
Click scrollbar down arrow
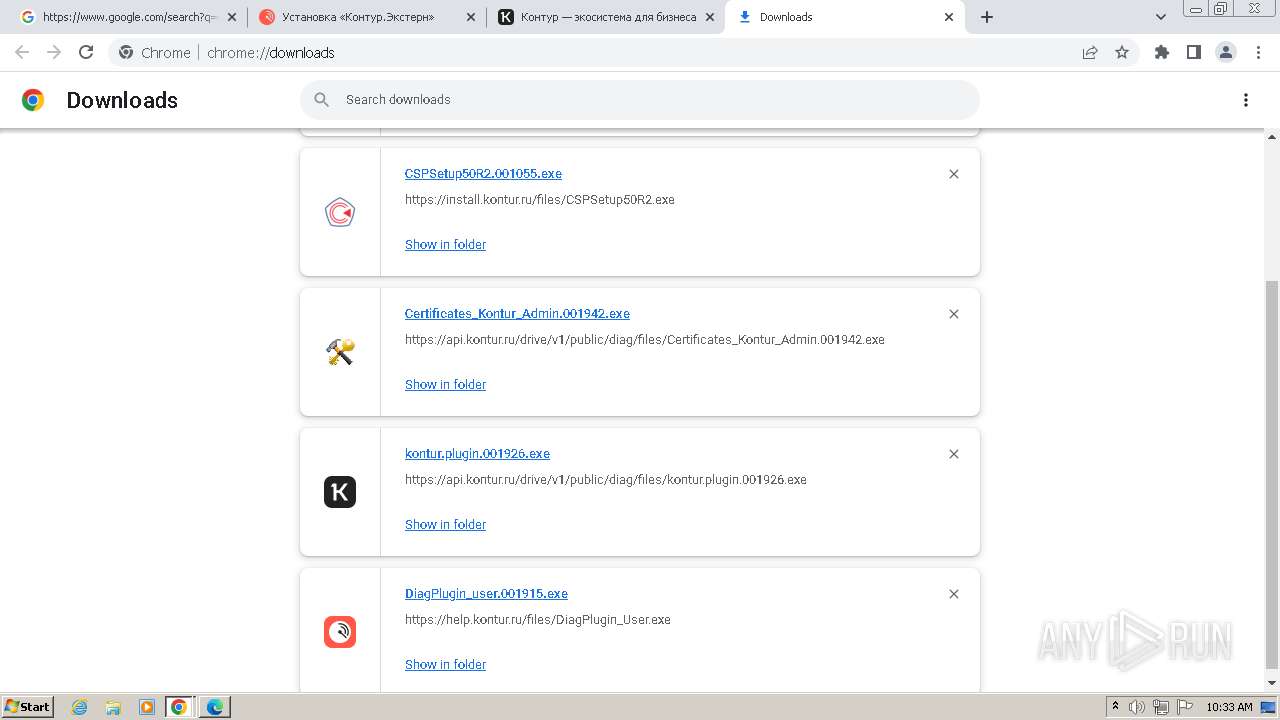1272,684
